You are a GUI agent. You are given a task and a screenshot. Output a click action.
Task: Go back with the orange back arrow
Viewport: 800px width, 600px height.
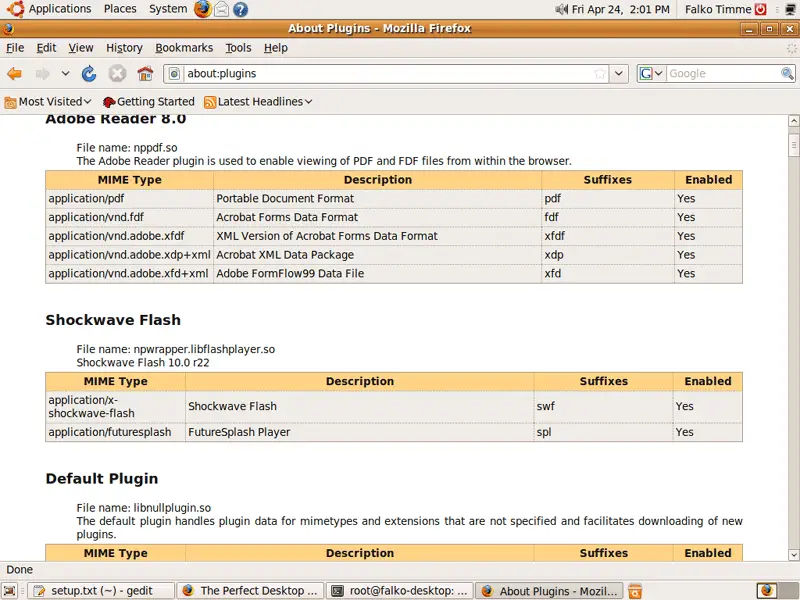(14, 74)
